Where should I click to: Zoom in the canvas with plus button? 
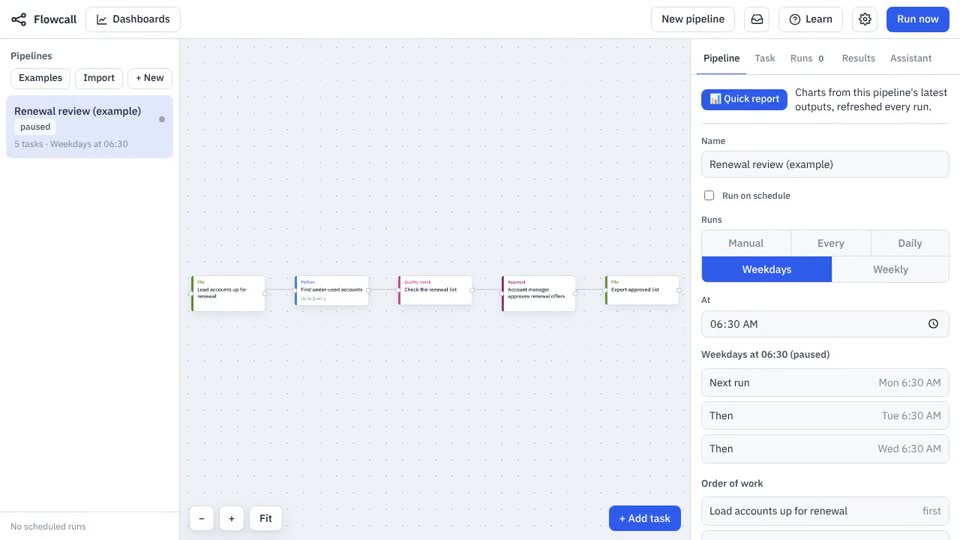tap(231, 519)
